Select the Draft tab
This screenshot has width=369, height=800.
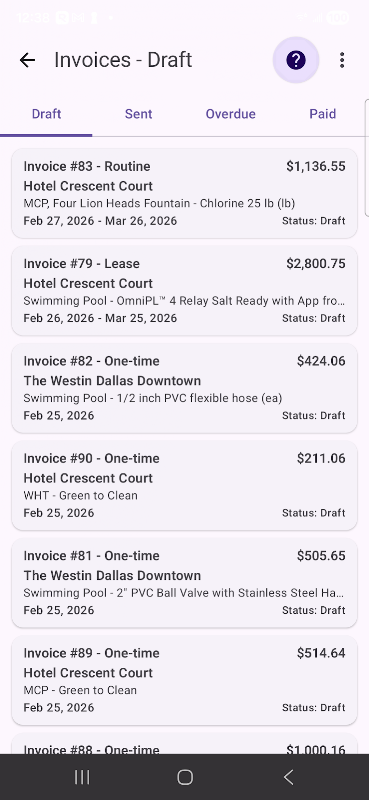(46, 114)
